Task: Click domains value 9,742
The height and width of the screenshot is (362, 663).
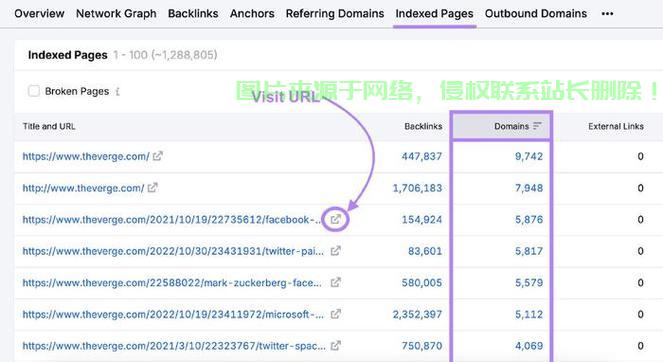Action: [x=529, y=156]
